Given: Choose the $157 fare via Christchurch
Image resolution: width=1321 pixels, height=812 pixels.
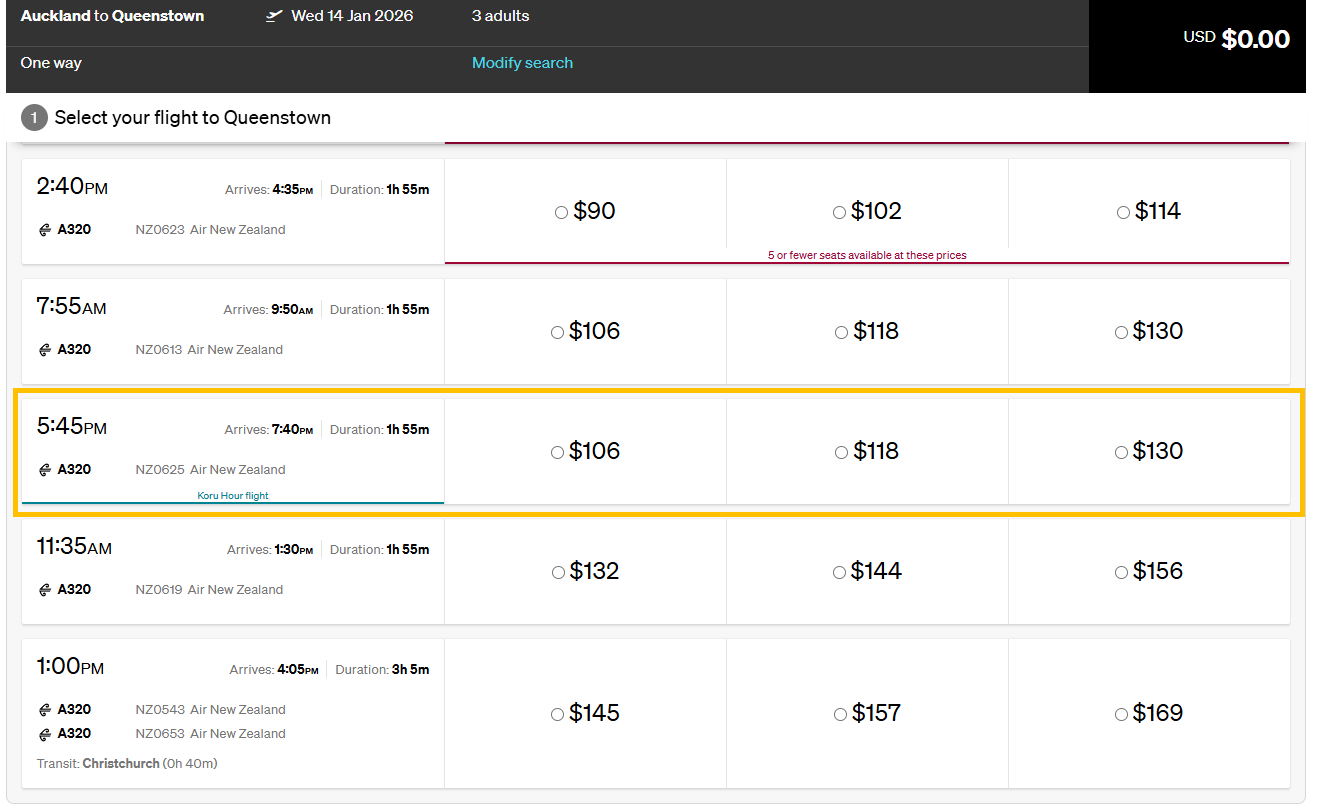Looking at the screenshot, I should [x=840, y=714].
